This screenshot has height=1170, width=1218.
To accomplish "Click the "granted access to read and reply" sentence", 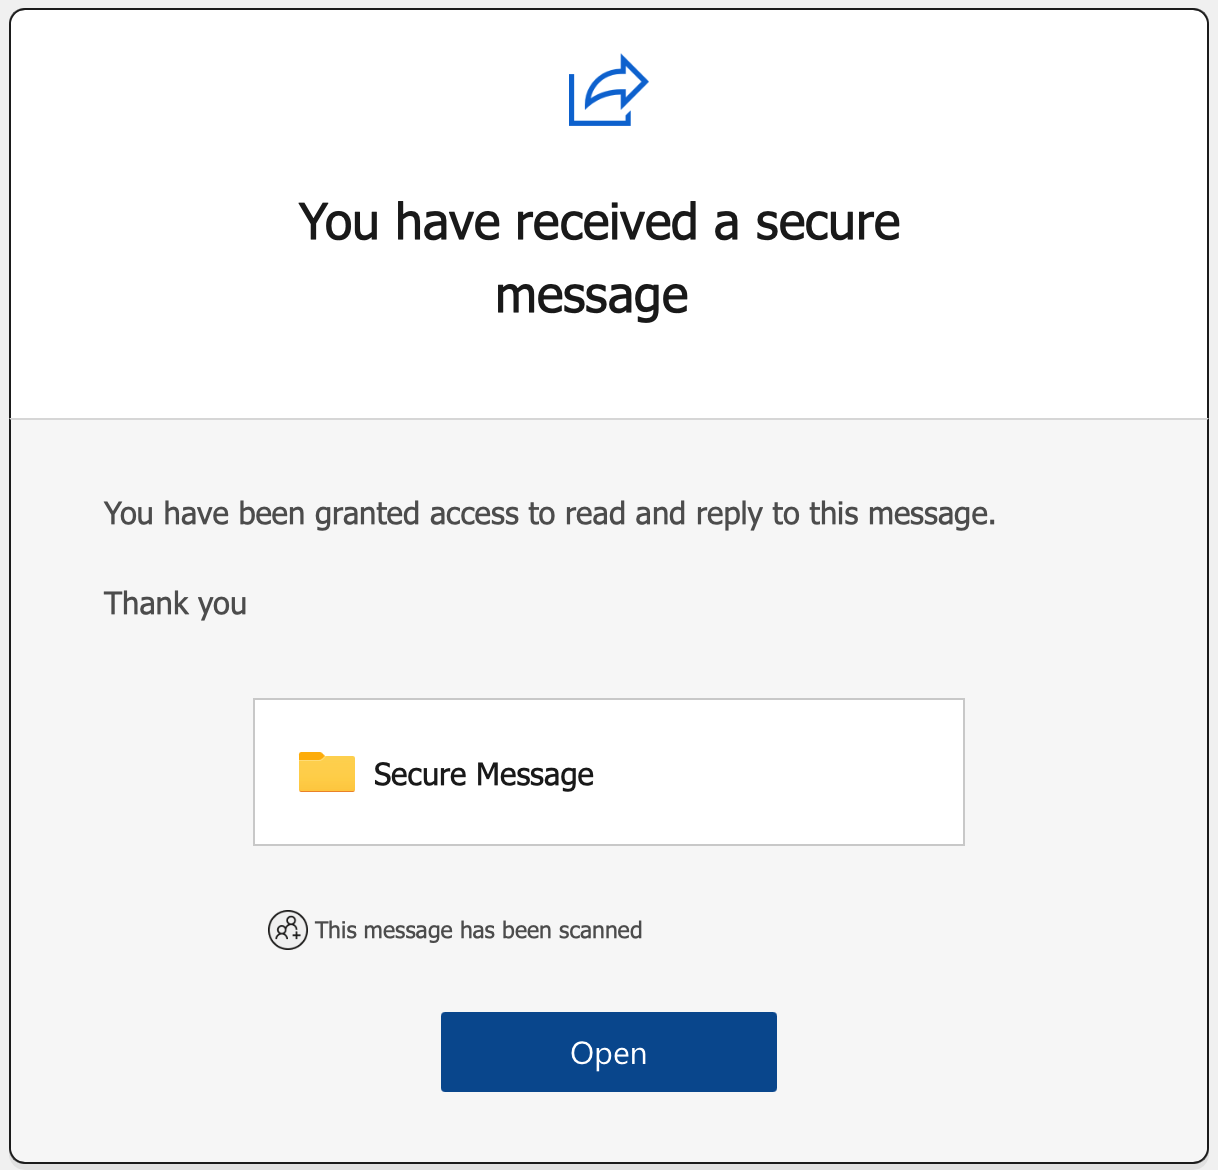I will click(x=549, y=514).
